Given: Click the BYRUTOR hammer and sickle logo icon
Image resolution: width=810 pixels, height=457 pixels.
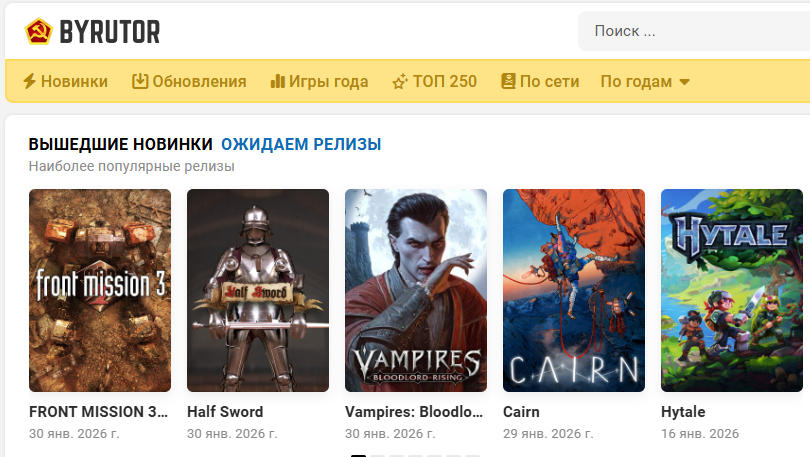Looking at the screenshot, I should tap(39, 31).
